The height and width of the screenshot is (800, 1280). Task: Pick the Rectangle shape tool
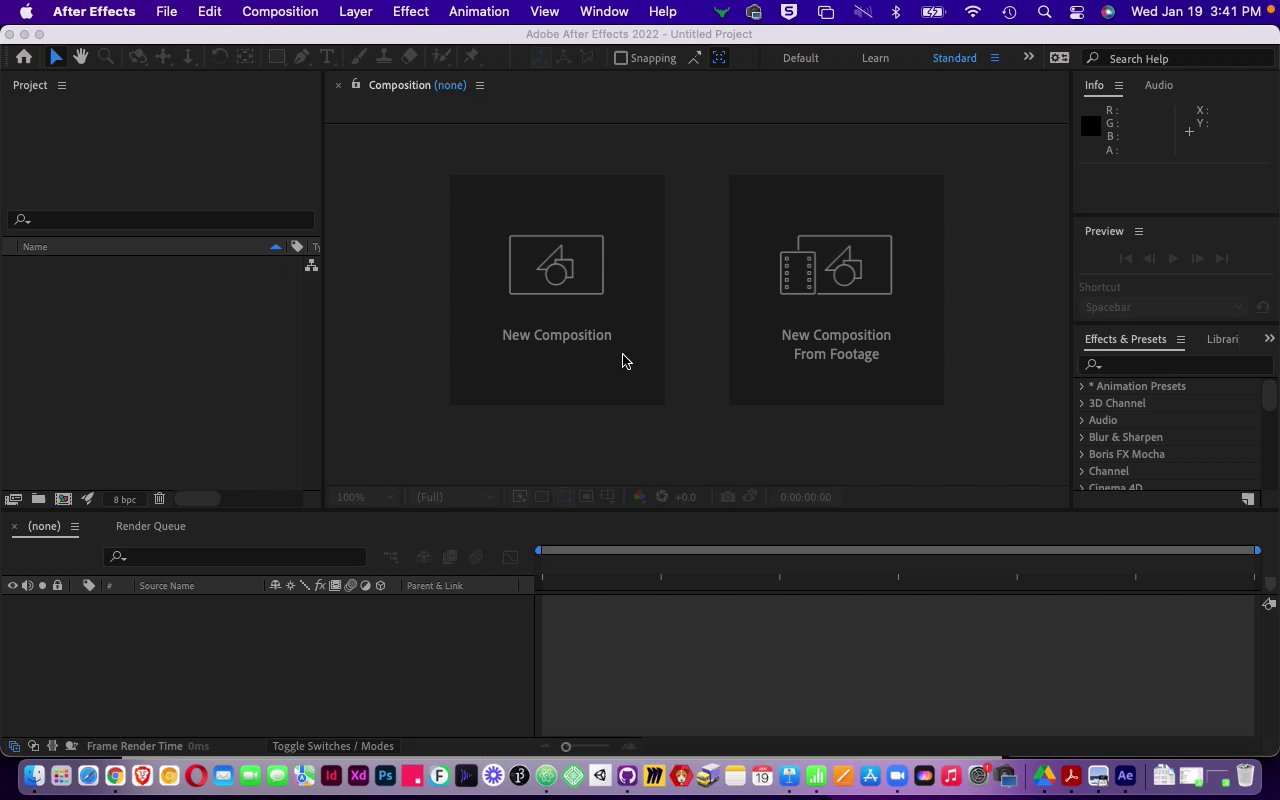click(277, 57)
